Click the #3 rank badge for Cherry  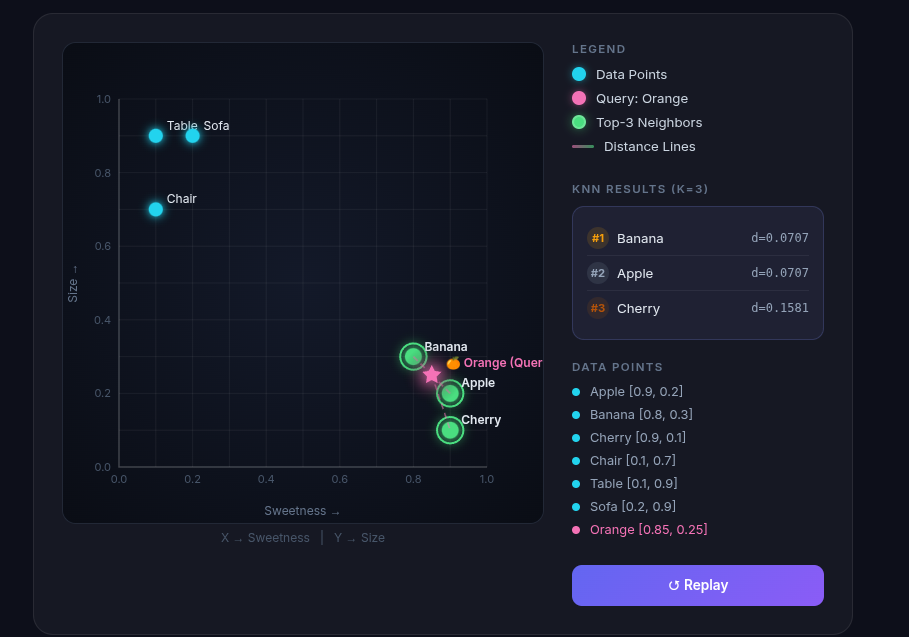coord(598,308)
